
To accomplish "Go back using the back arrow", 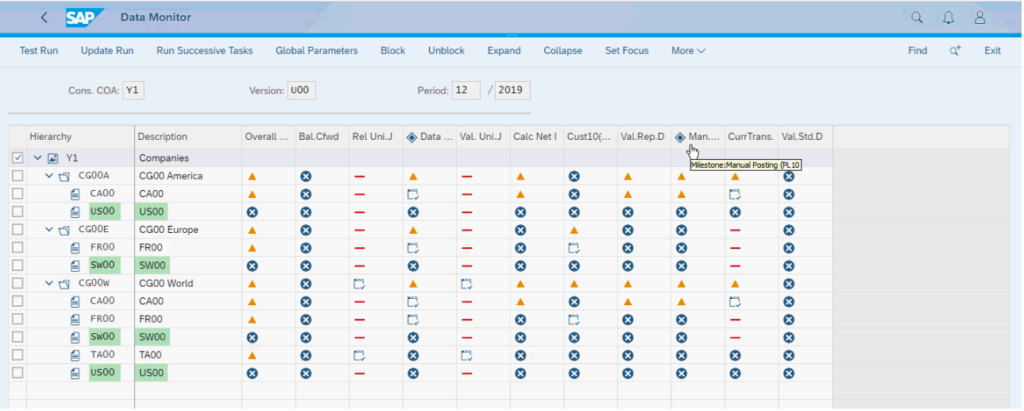I will click(44, 18).
